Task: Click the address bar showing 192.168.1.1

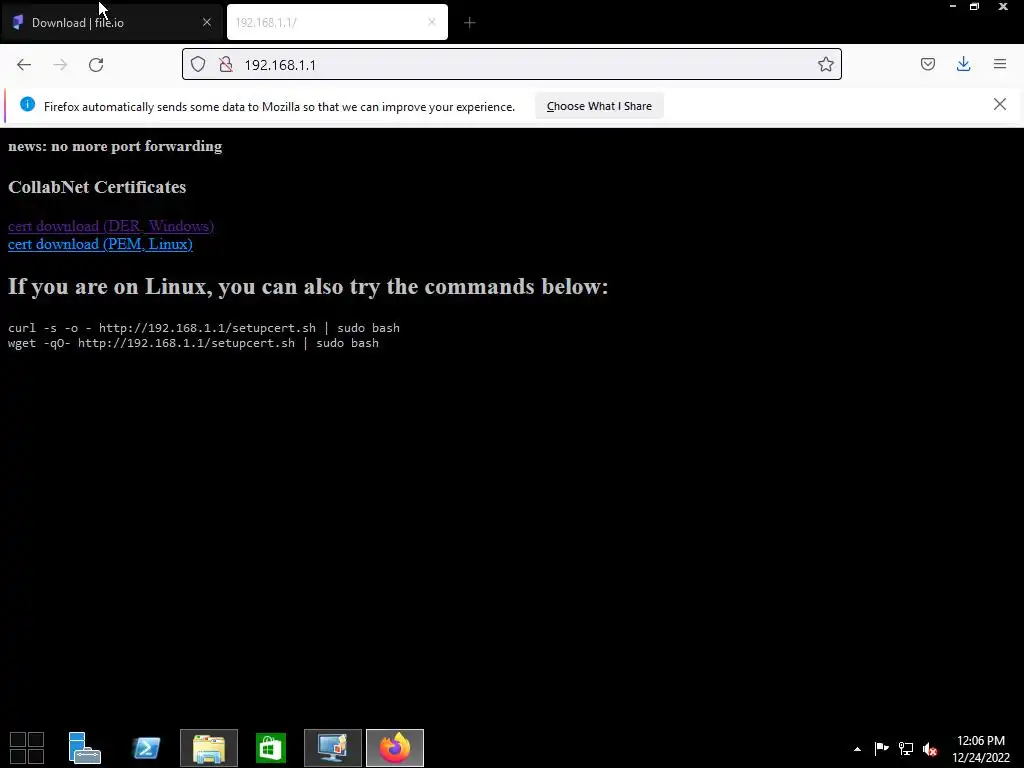Action: point(512,65)
